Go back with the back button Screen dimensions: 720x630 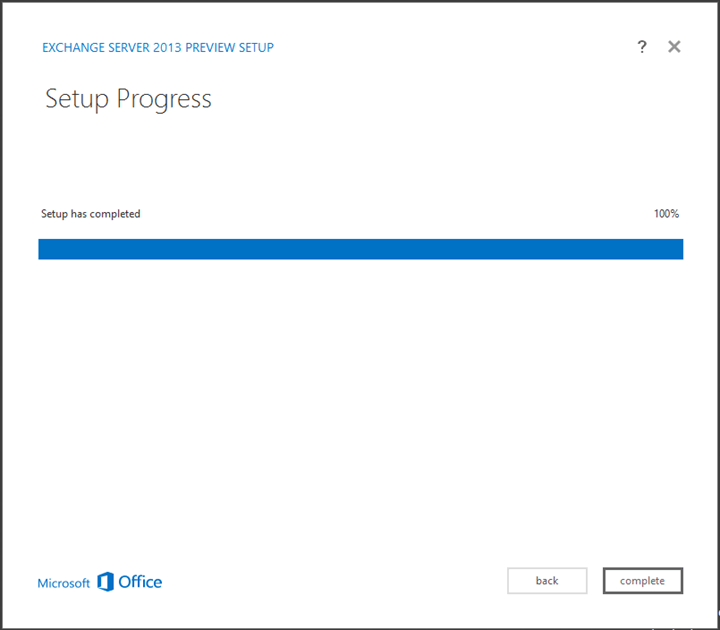(547, 581)
